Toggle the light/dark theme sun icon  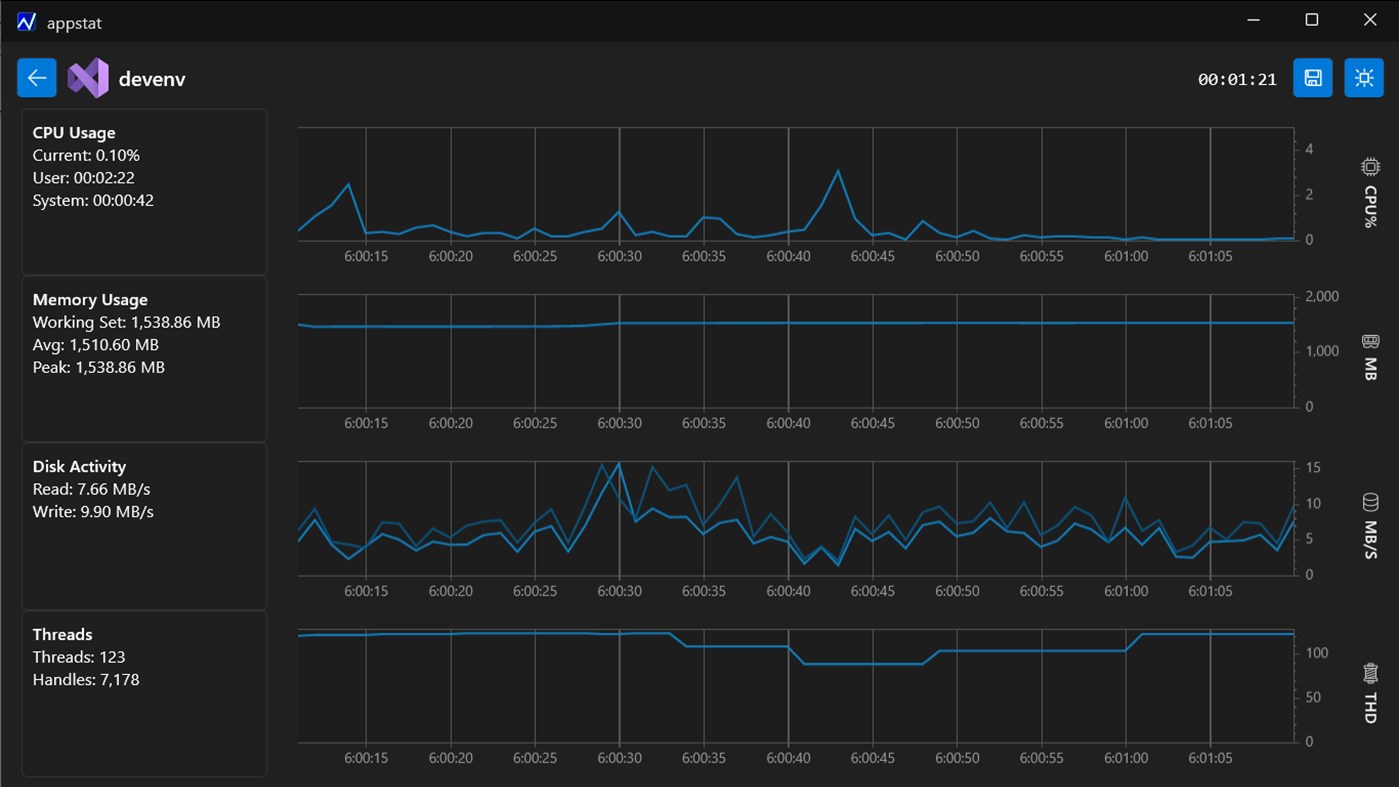pyautogui.click(x=1364, y=77)
